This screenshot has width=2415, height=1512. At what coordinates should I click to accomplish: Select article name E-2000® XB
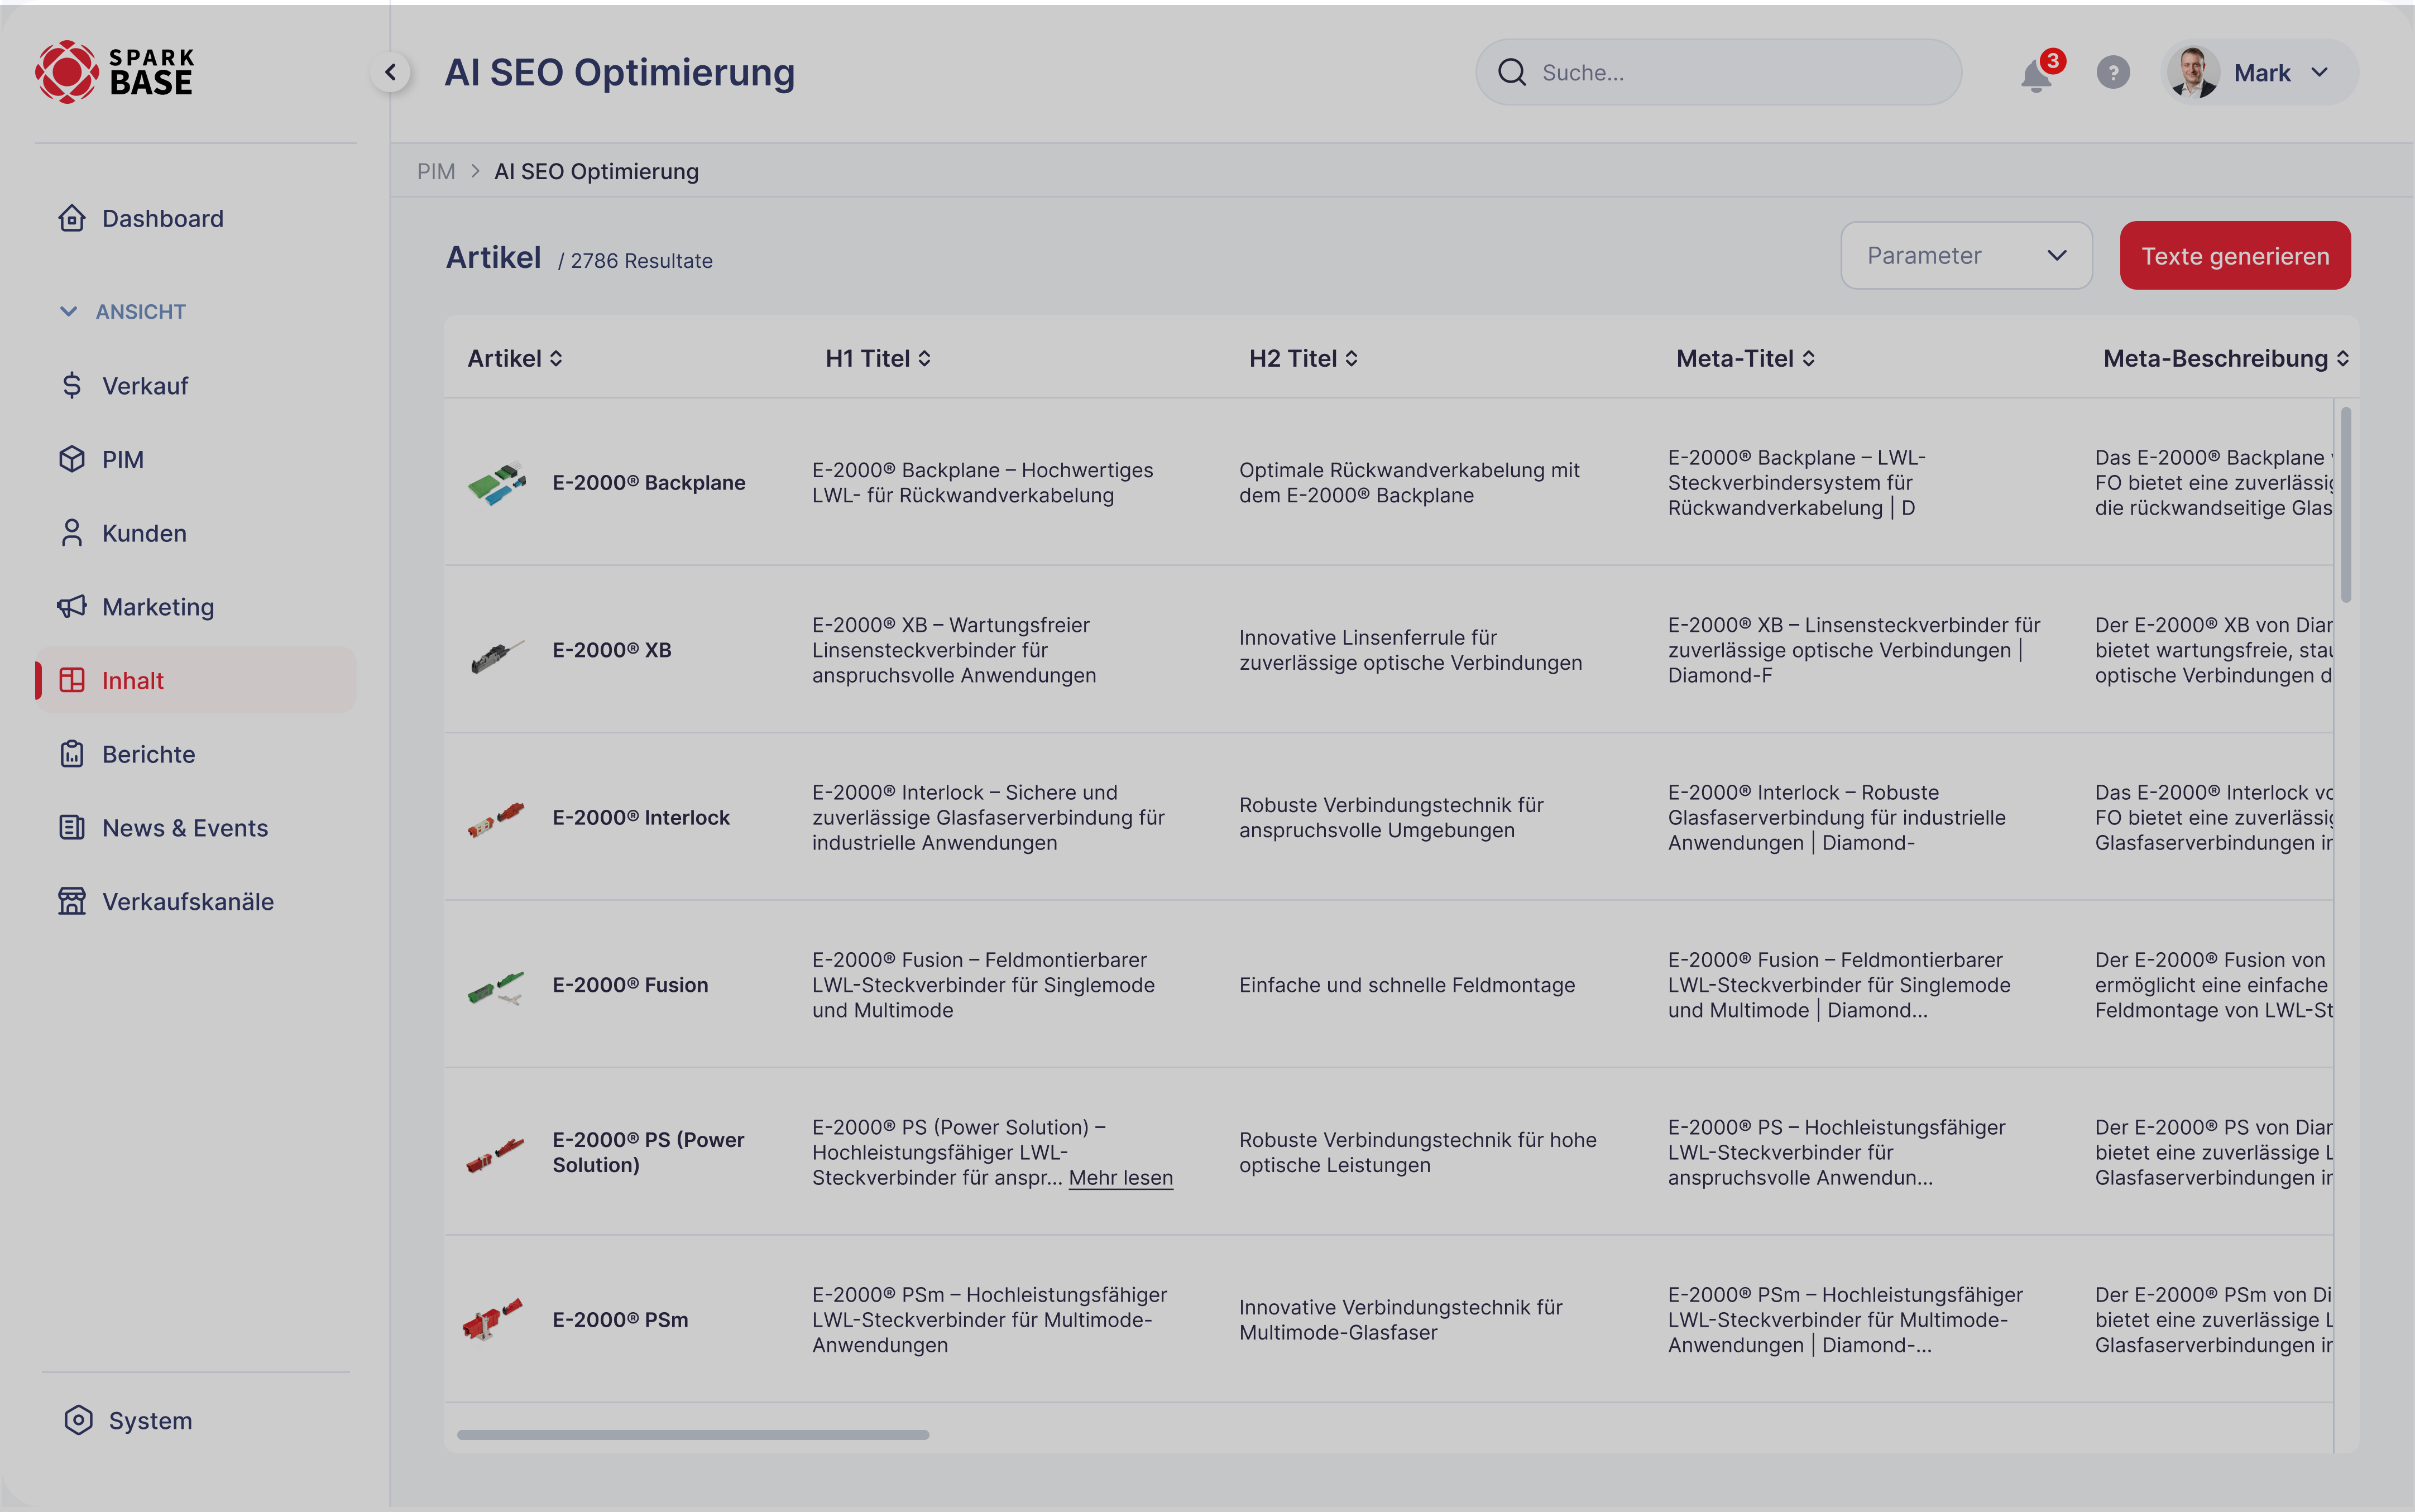click(x=612, y=650)
